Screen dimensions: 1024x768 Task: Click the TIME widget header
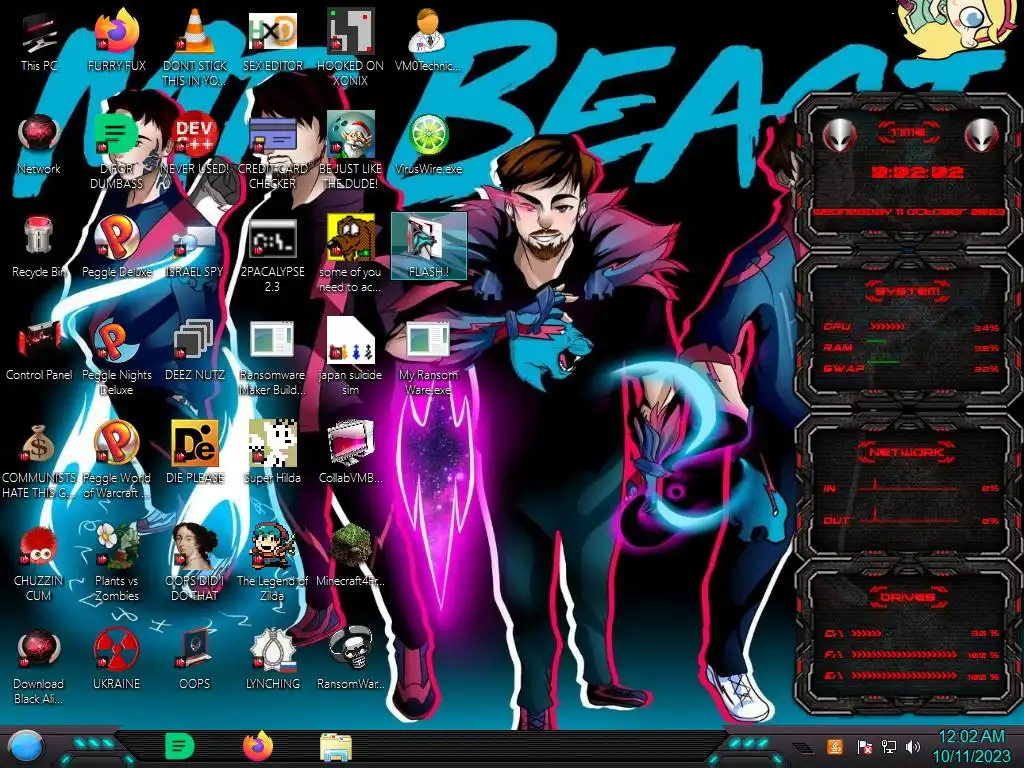tap(908, 133)
